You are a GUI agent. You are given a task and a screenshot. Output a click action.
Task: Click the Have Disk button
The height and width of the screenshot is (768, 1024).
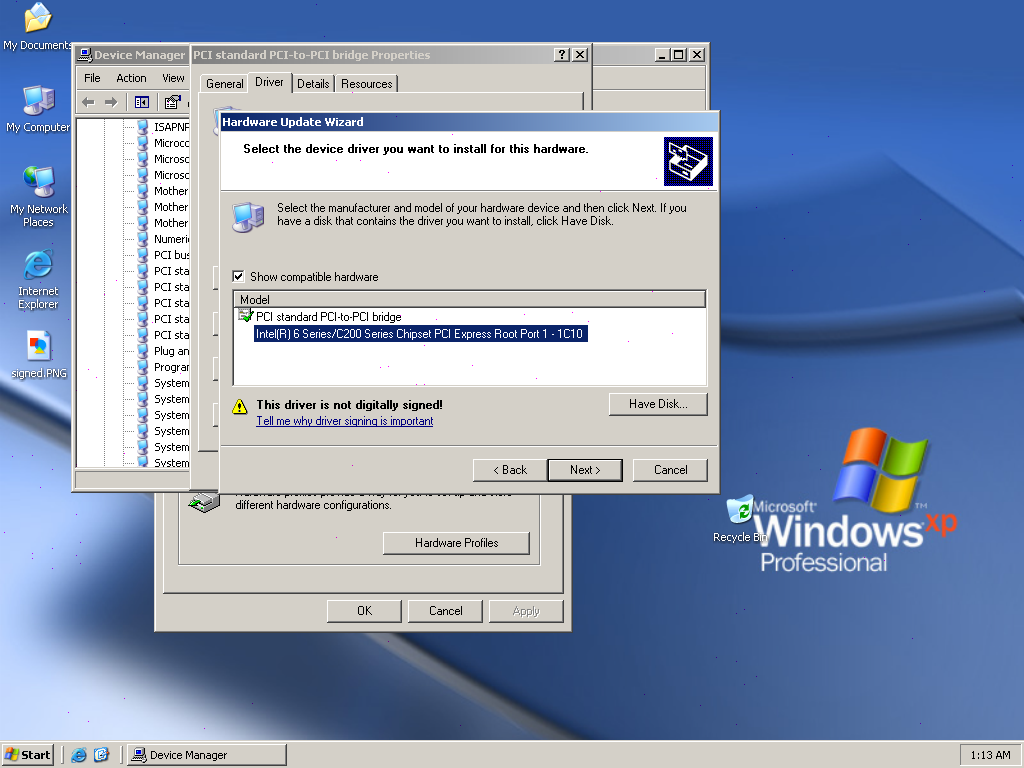point(658,404)
